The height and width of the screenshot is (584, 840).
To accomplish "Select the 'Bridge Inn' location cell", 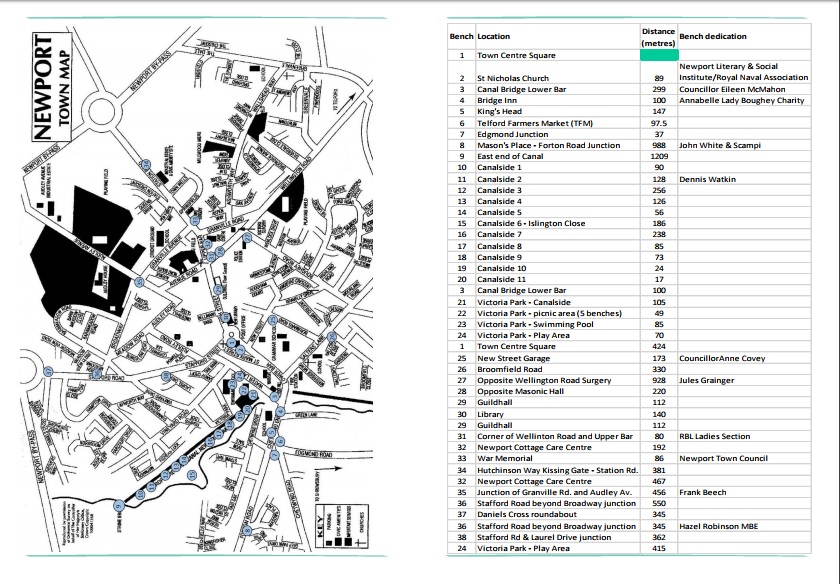I will (558, 100).
